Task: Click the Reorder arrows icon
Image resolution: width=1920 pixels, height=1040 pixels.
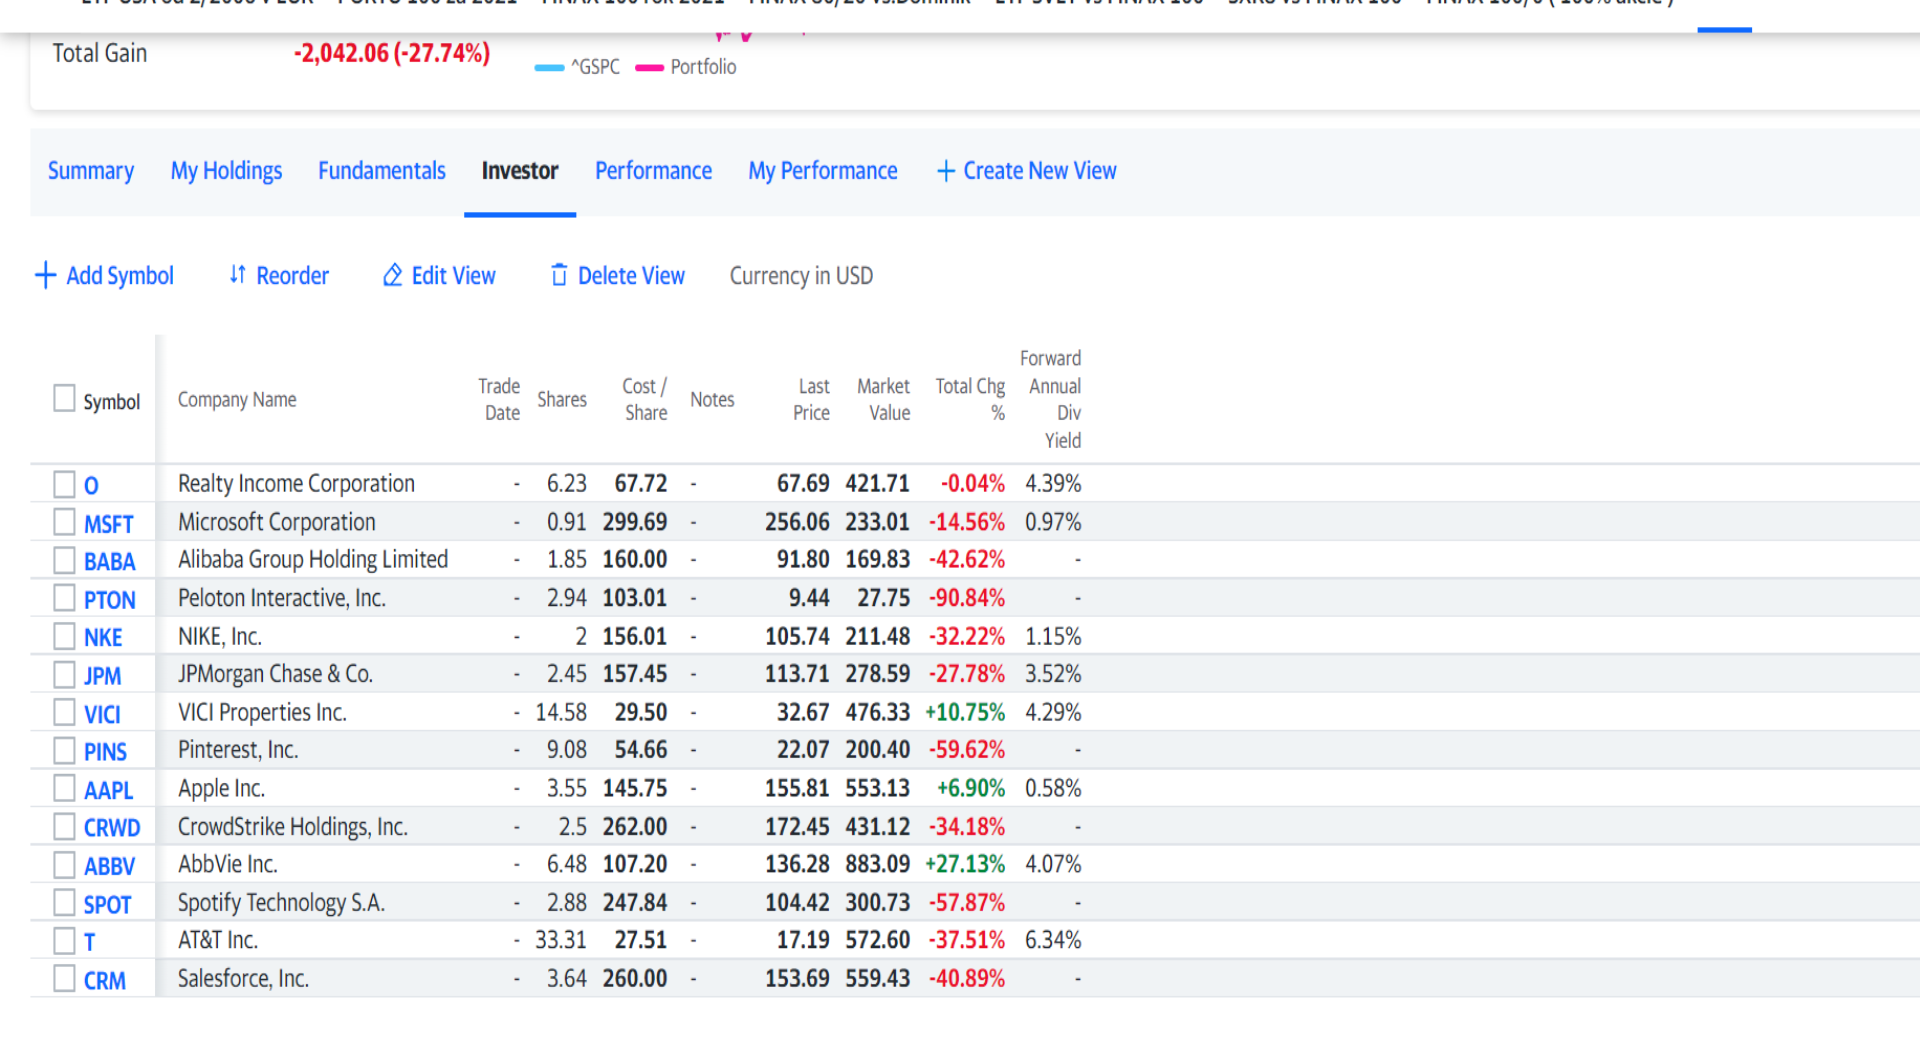Action: (x=237, y=274)
